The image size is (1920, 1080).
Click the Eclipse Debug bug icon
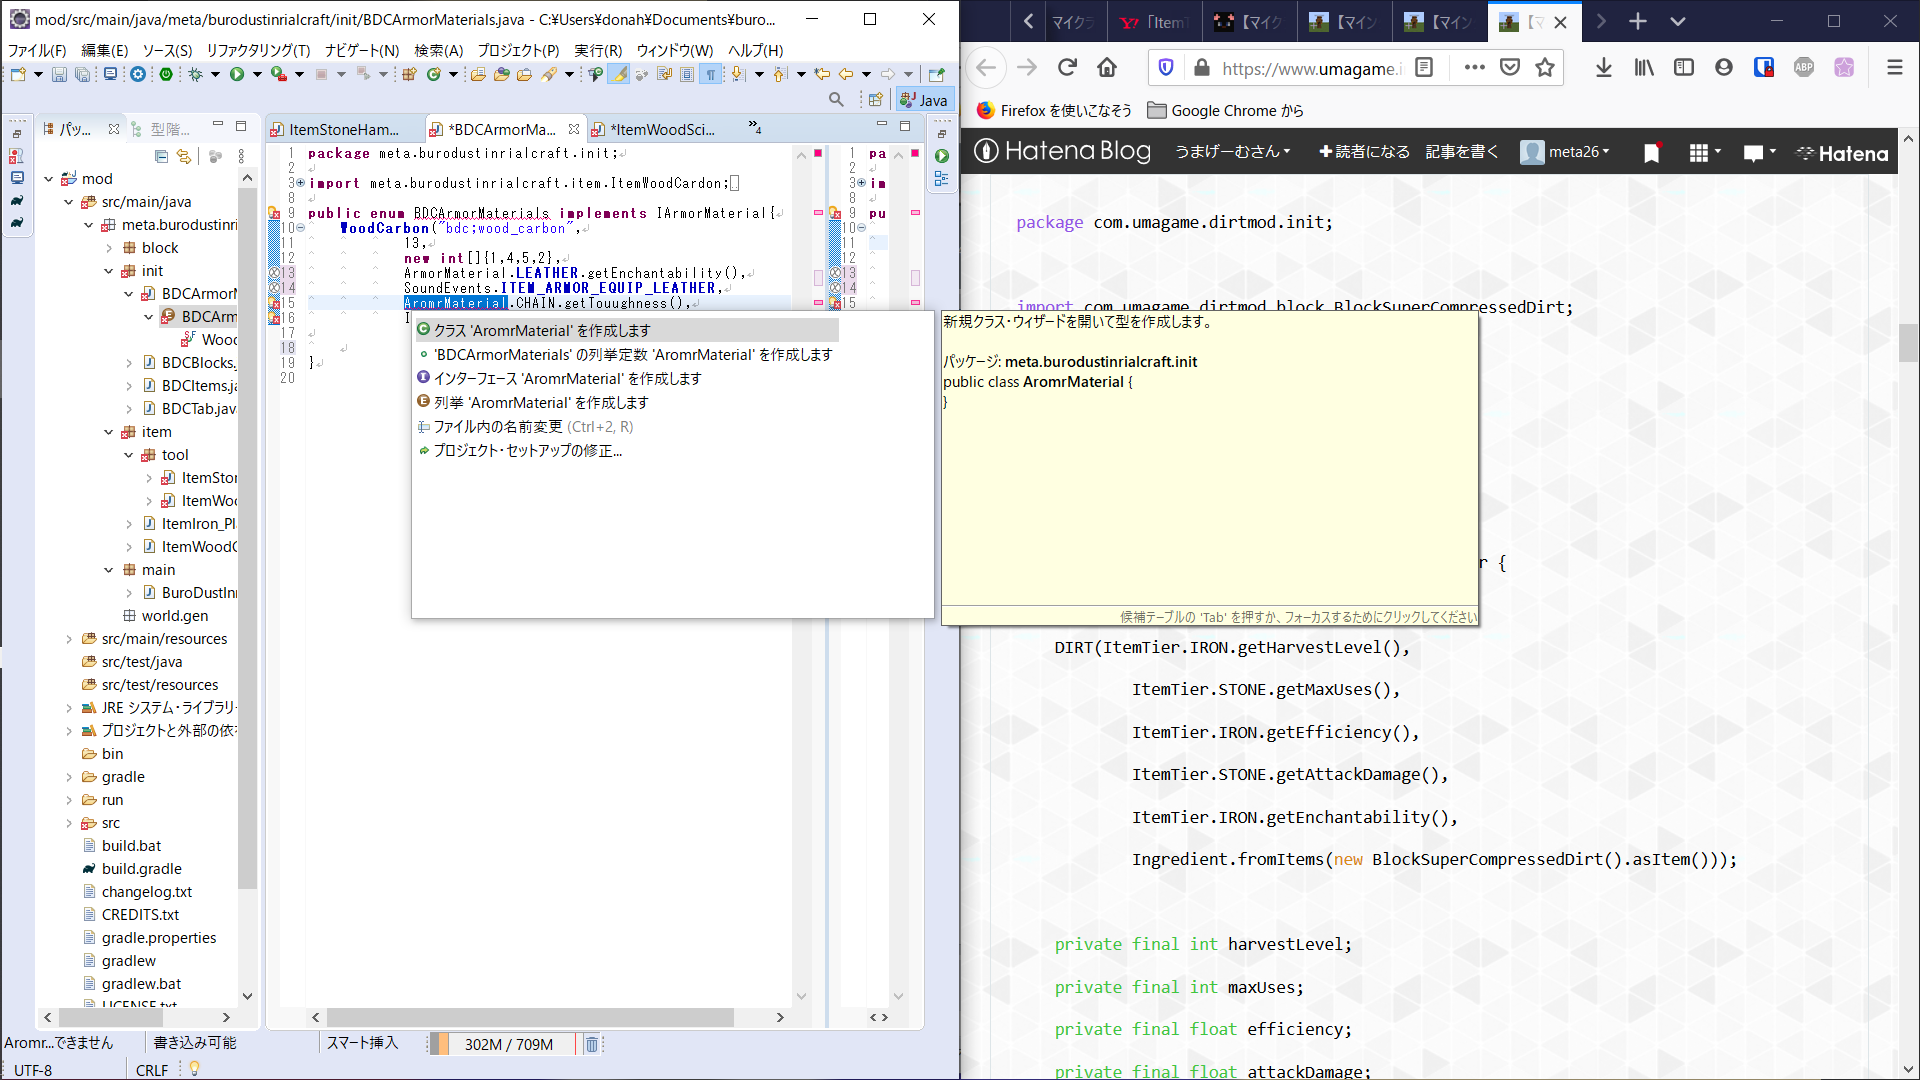point(196,74)
